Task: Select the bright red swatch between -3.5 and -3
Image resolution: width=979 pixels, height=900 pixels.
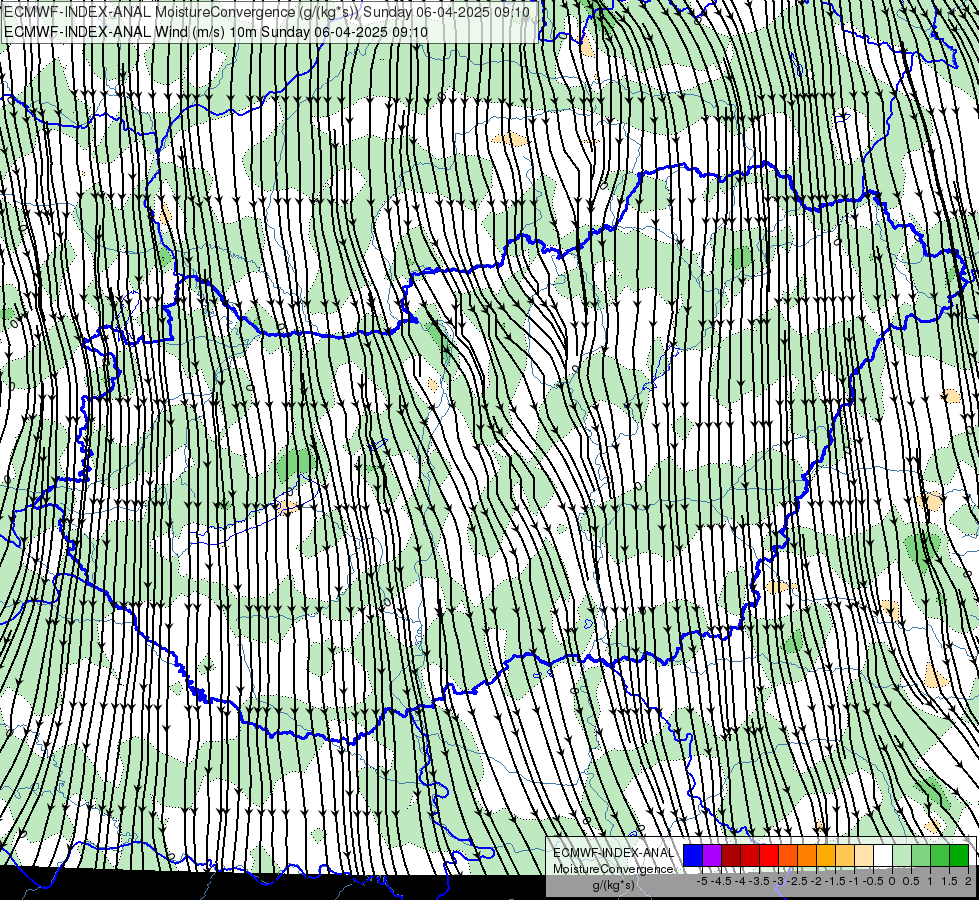Action: [x=769, y=855]
